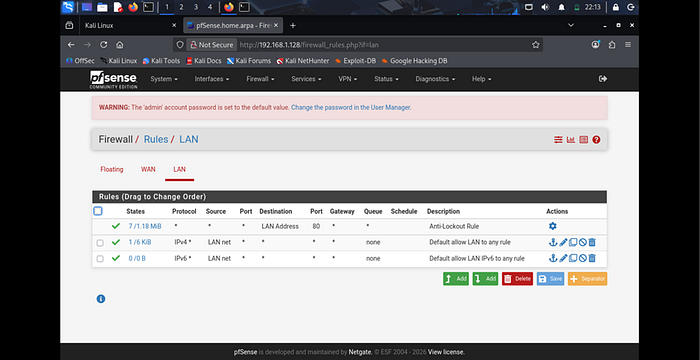Open Firefox extensions icon
Screen dimensions: 700x360
612,45
